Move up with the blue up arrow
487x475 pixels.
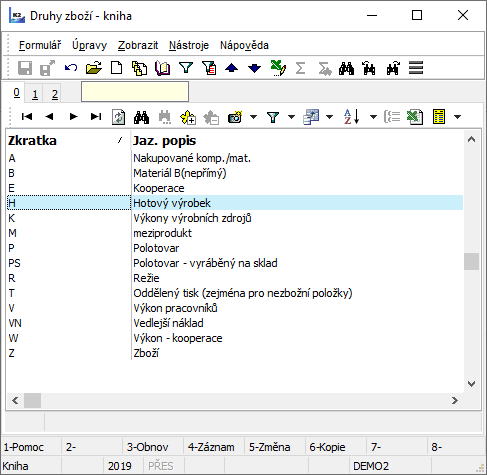(x=232, y=68)
